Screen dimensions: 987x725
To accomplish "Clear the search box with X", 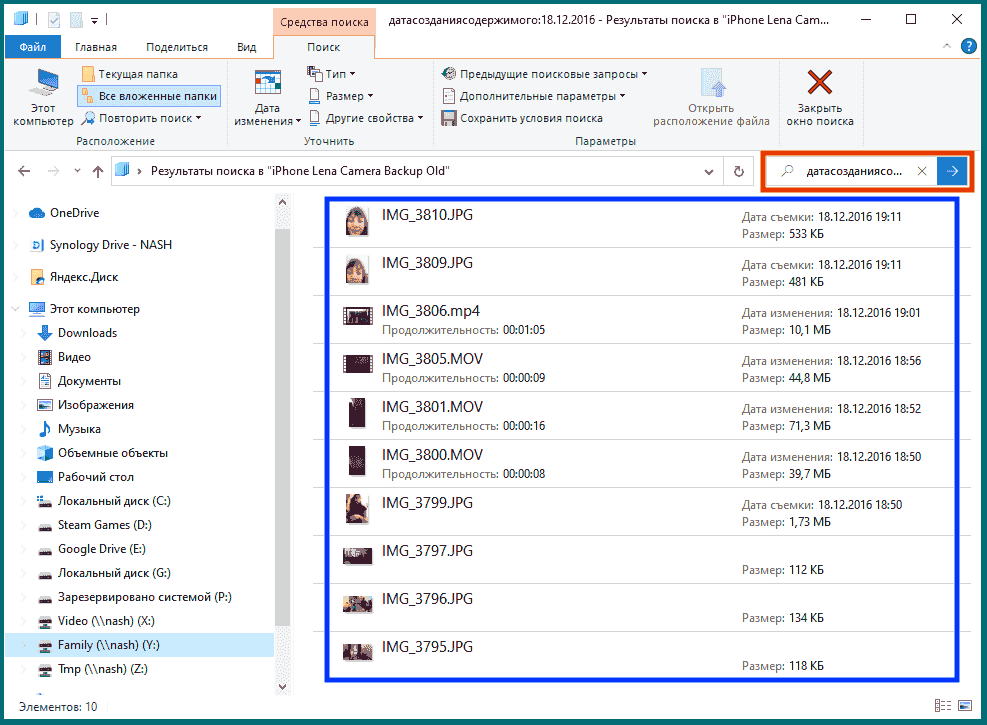I will 922,171.
